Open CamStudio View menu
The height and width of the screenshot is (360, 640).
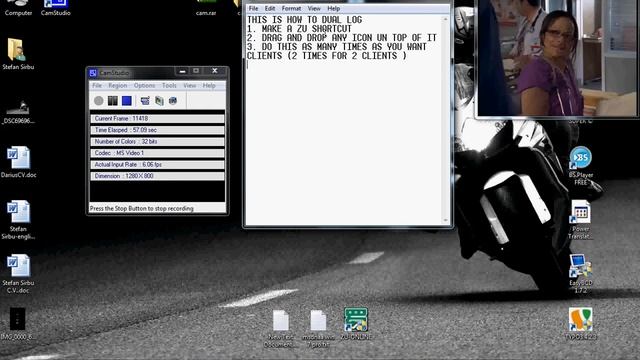189,85
